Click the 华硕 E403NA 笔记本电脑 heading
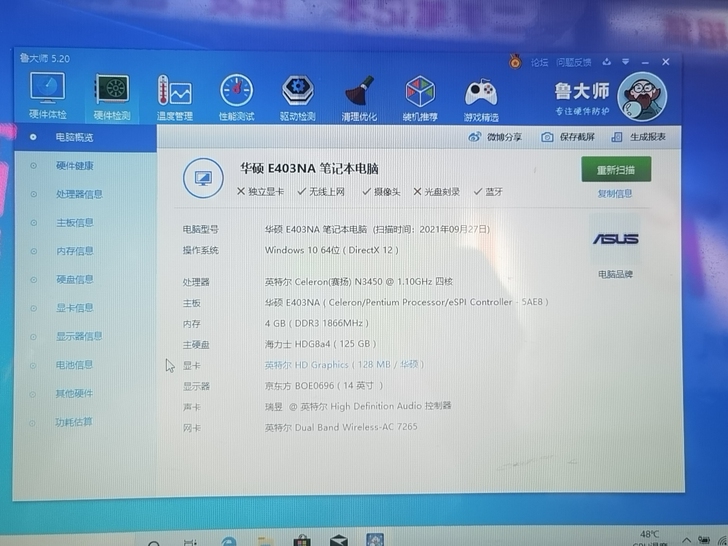This screenshot has height=546, width=728. (309, 169)
